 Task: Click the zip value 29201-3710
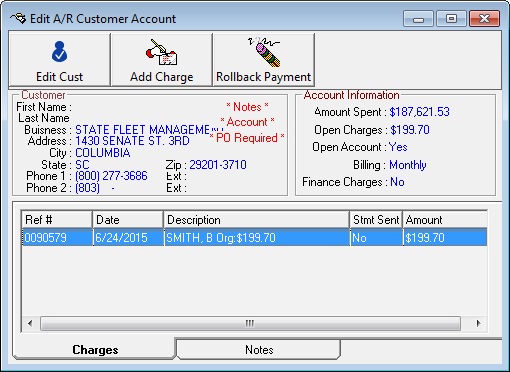click(218, 165)
